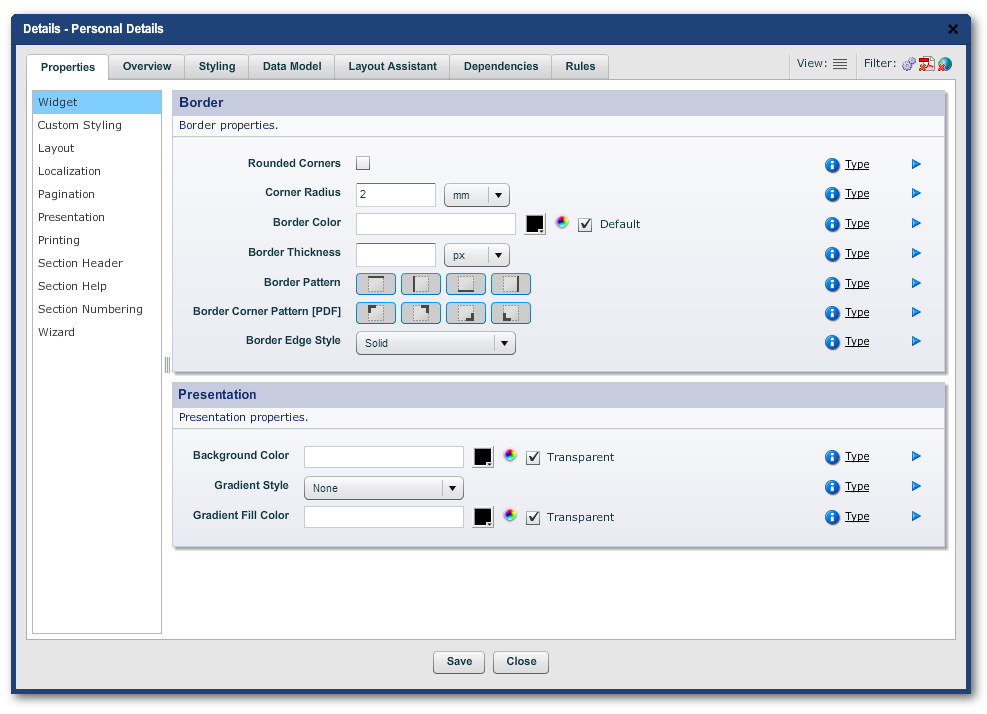Screen dimensions: 987x714
Task: Click Type link for Rounded Corners
Action: (x=857, y=164)
